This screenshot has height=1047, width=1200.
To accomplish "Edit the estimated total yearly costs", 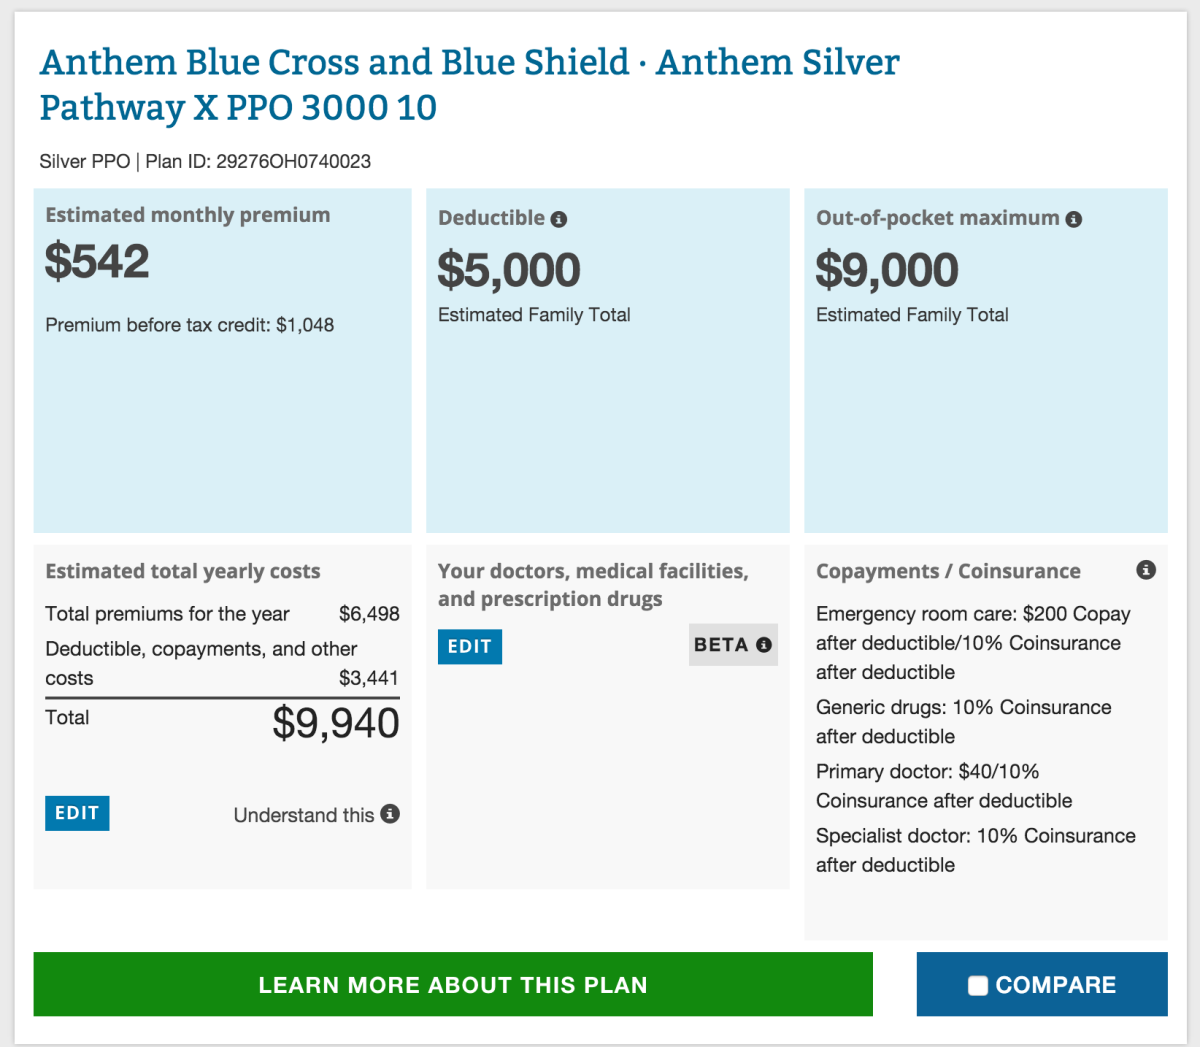I will tap(77, 813).
